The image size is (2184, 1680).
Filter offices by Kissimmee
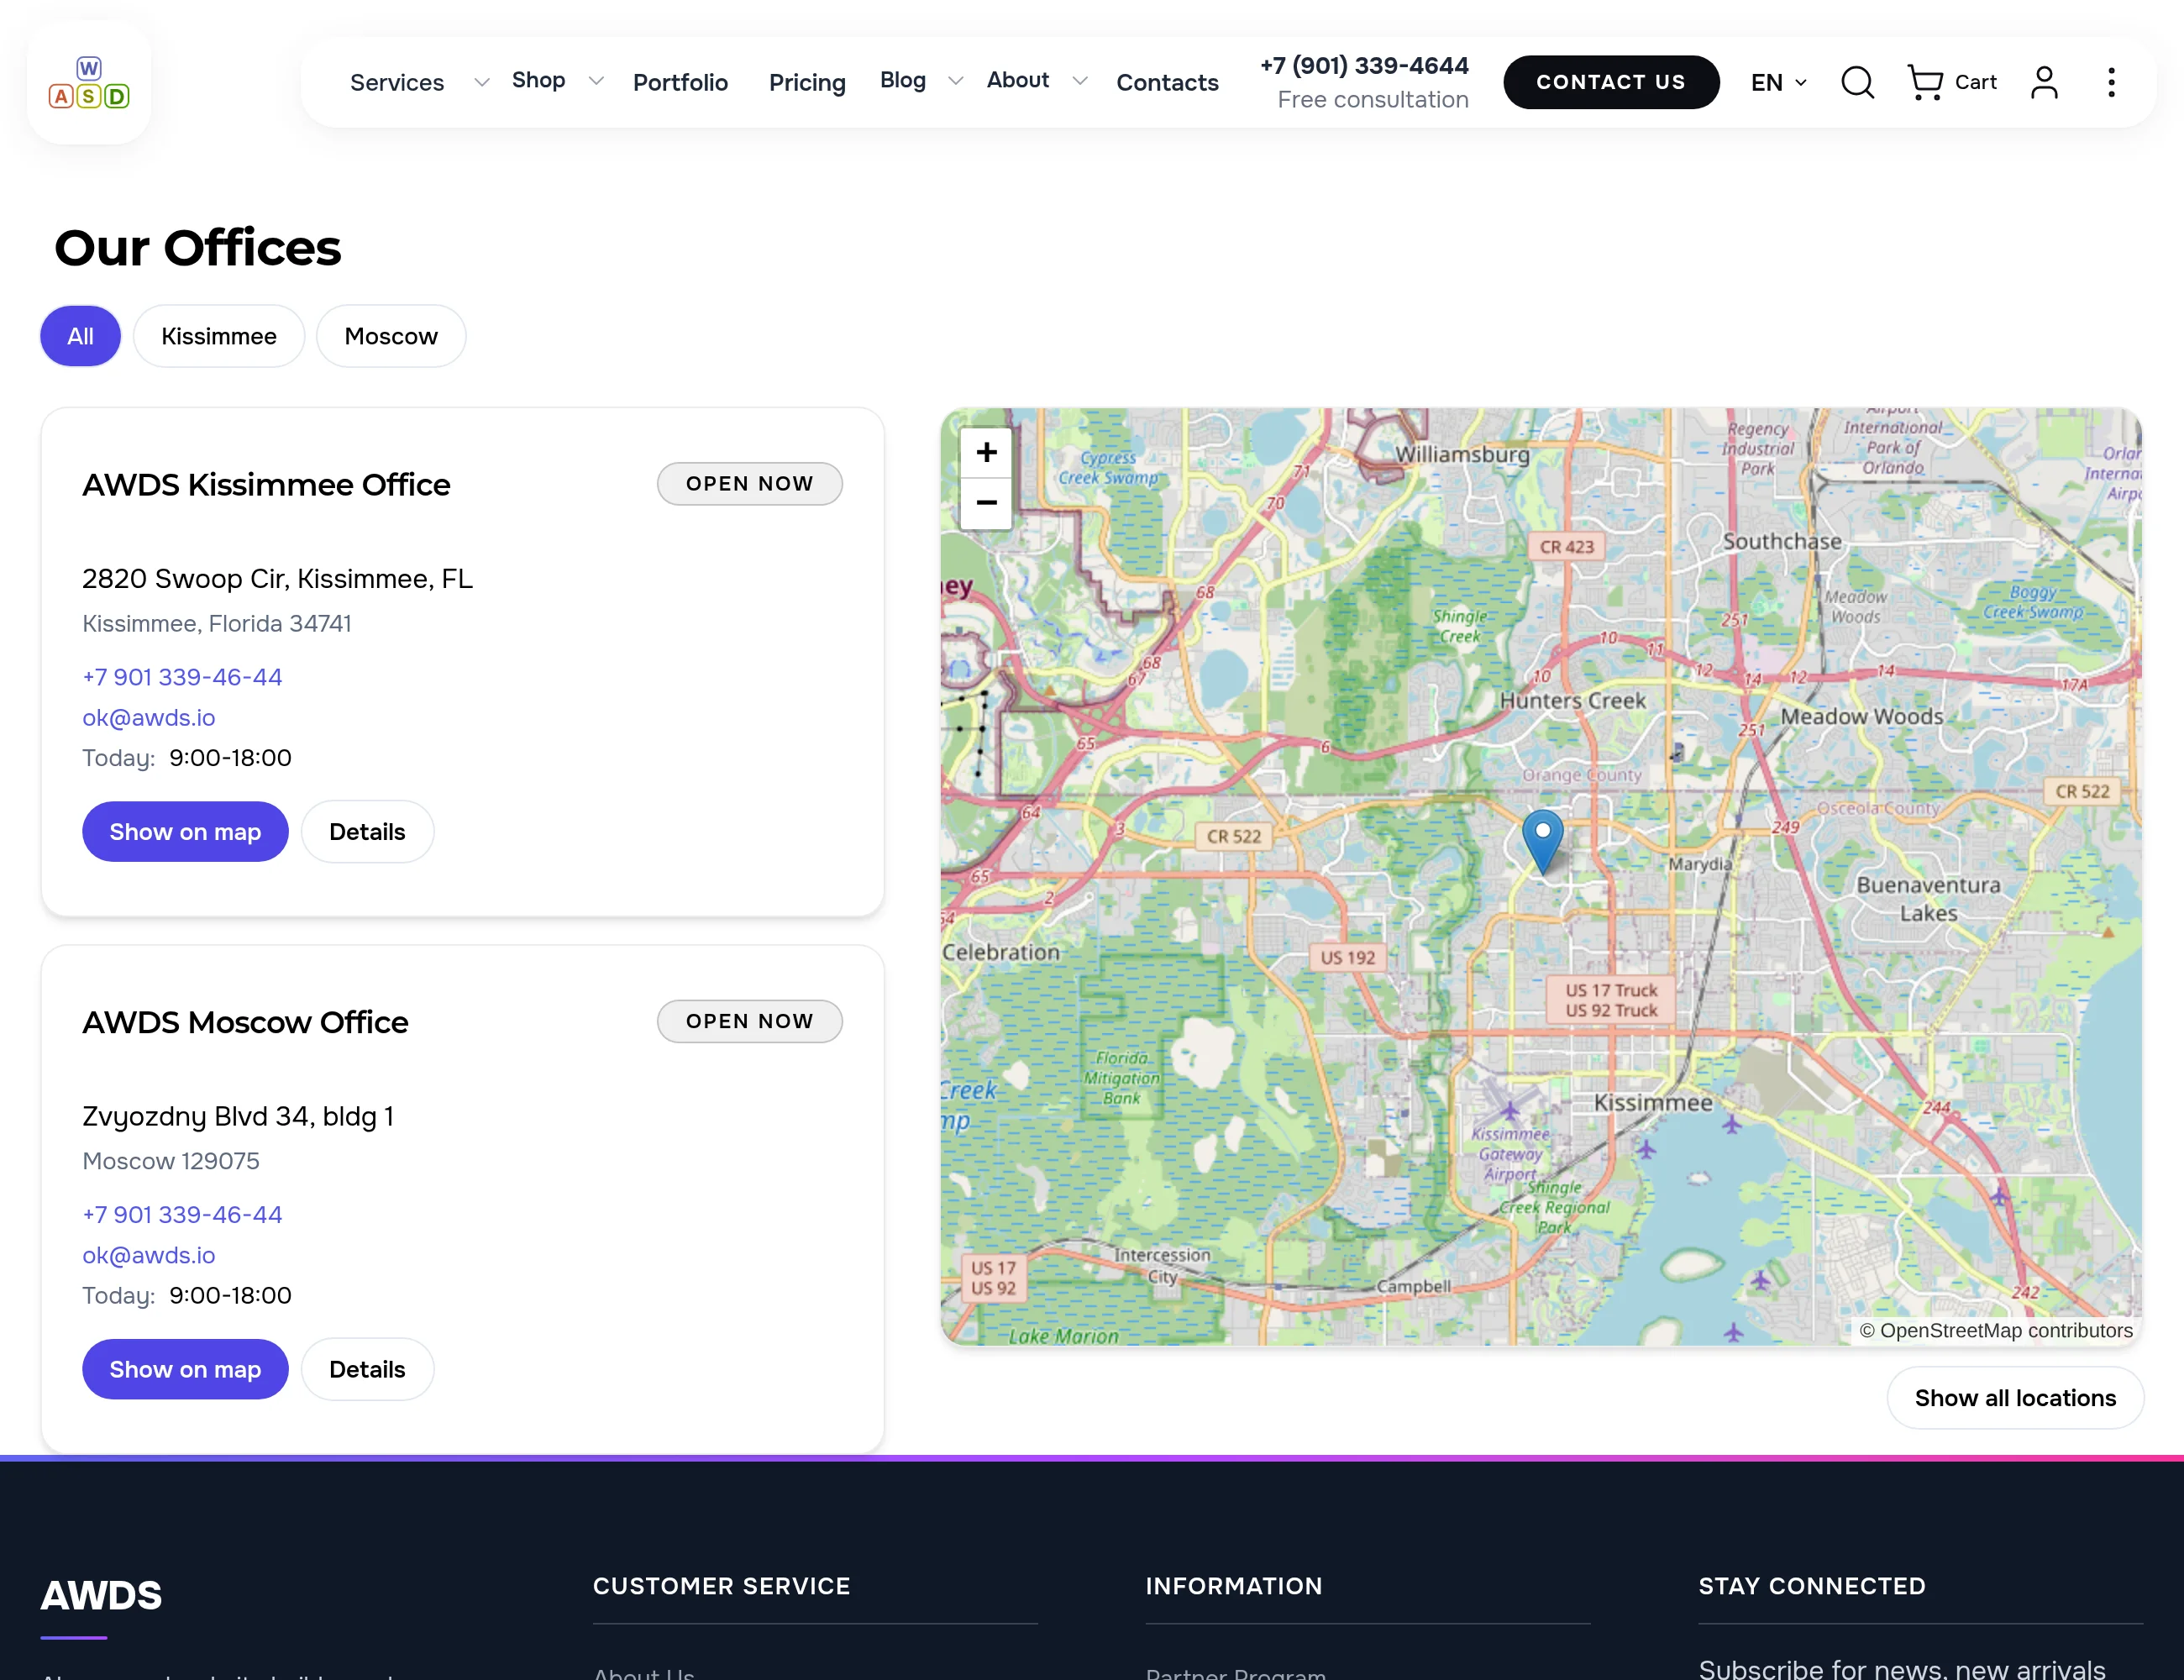(219, 336)
